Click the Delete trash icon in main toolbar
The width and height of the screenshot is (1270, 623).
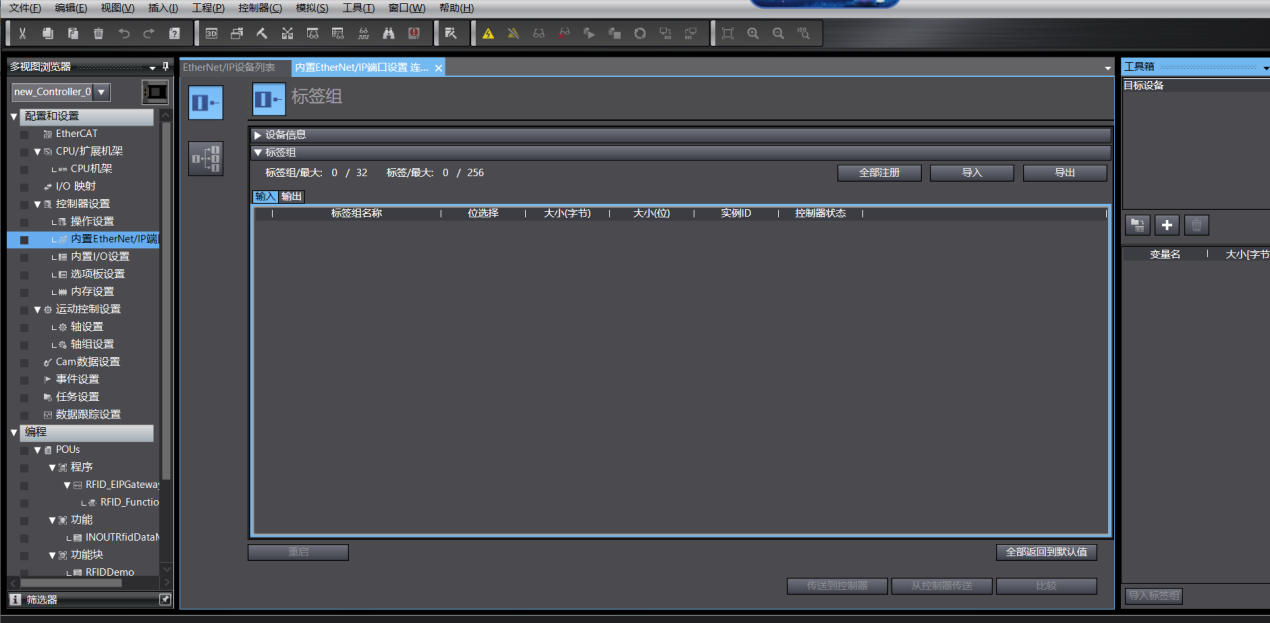[98, 33]
